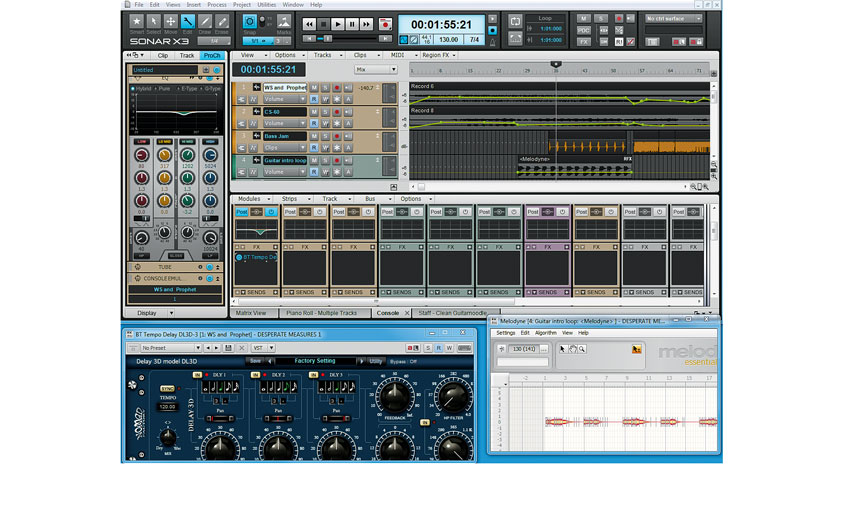Select the Smart tool star icon
Viewport: 850px width, 505px height.
137,22
